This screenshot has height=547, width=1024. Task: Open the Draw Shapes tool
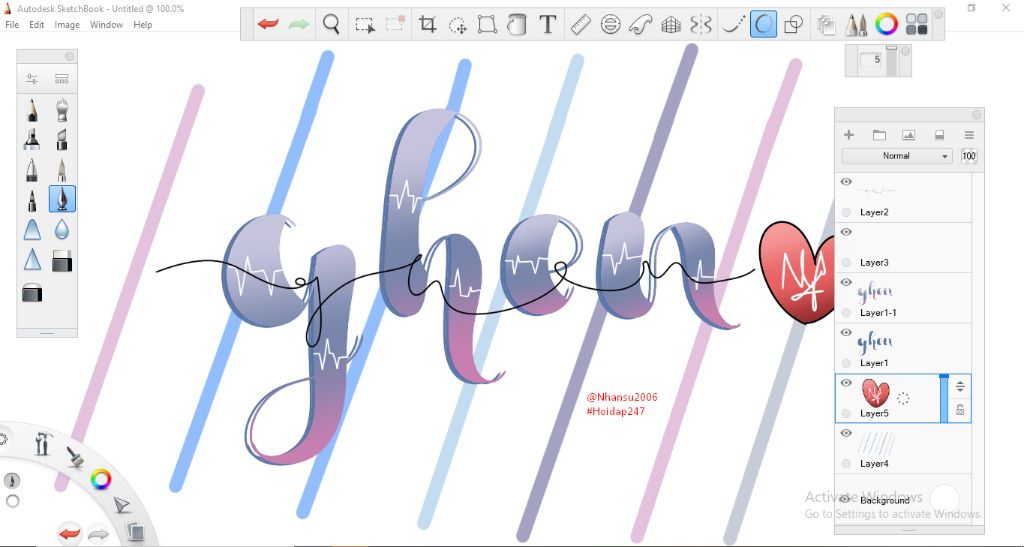click(793, 25)
